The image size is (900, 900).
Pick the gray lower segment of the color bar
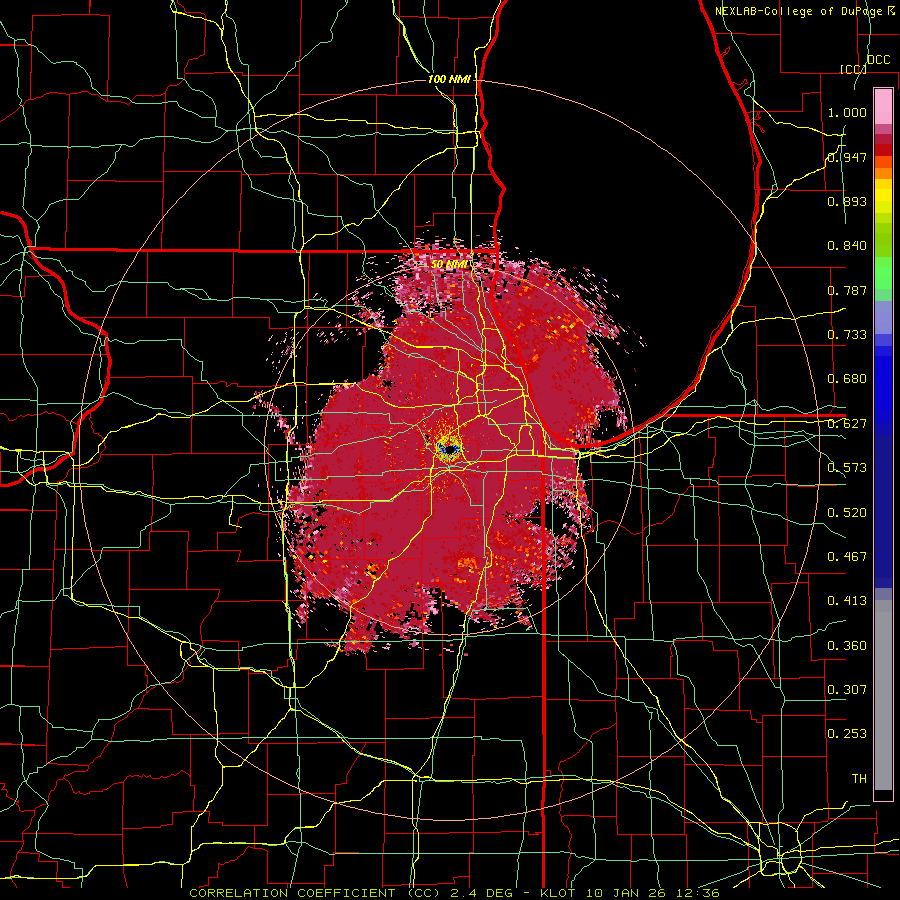click(x=883, y=695)
